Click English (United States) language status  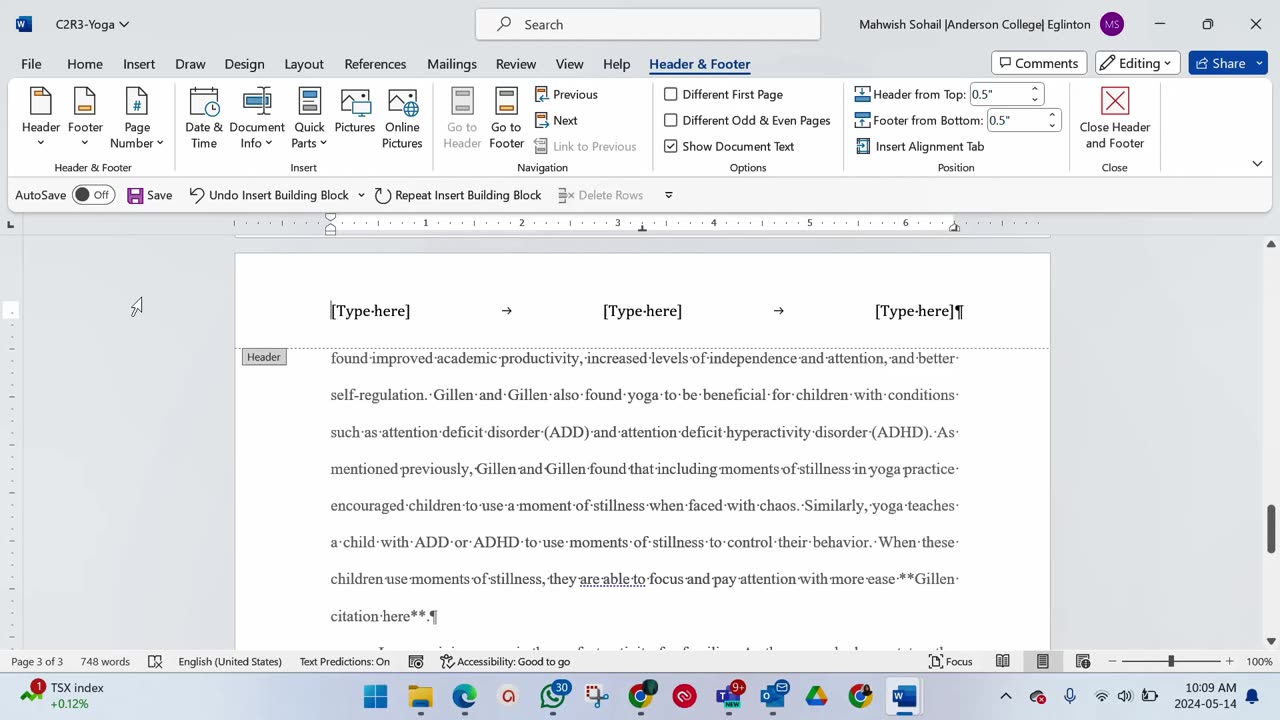click(x=230, y=661)
